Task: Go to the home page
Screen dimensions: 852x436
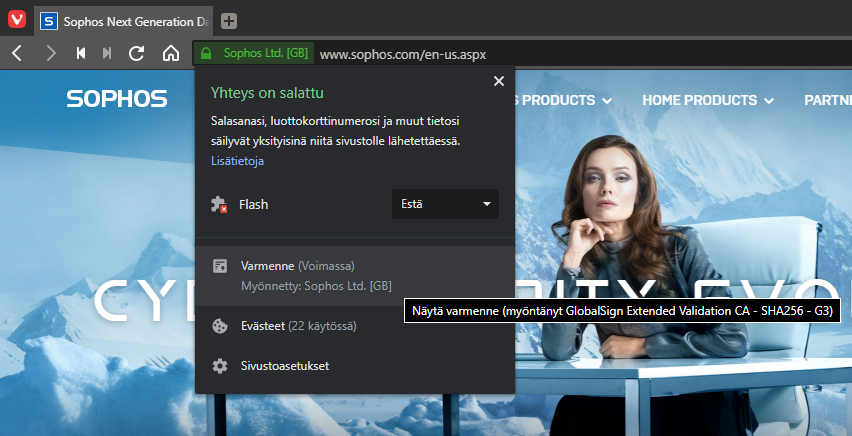Action: (x=171, y=53)
